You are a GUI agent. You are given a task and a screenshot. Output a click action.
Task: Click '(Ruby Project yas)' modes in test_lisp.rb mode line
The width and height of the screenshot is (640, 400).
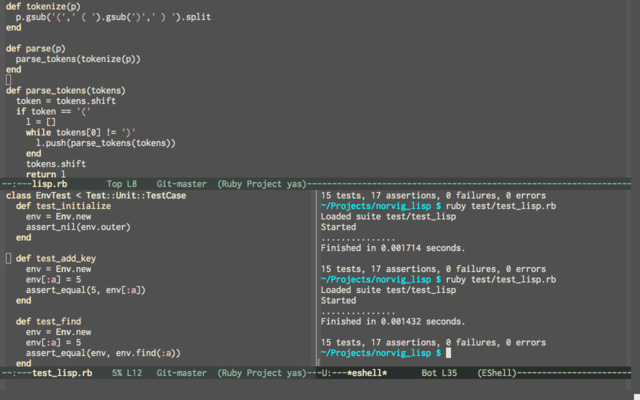pos(262,373)
